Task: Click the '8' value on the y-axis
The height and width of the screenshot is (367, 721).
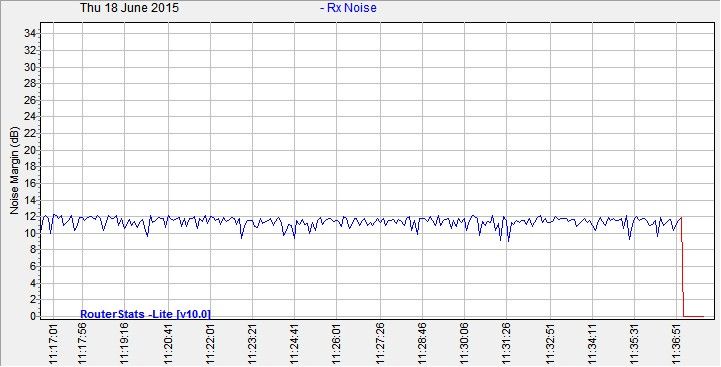Action: tap(34, 250)
